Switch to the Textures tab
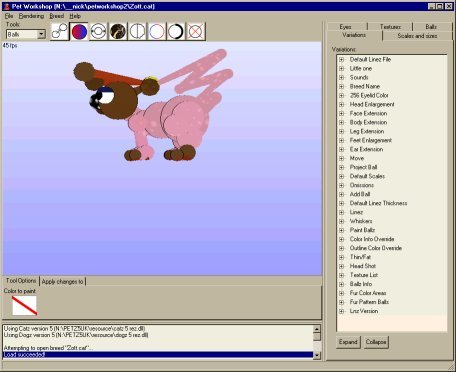This screenshot has height=372, width=456. point(390,27)
